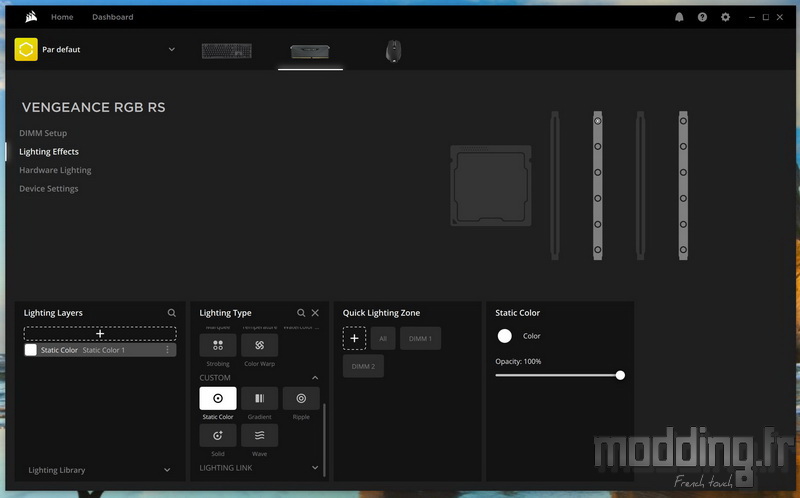Image resolution: width=800 pixels, height=498 pixels.
Task: Add a new quick lighting zone
Action: coord(354,338)
